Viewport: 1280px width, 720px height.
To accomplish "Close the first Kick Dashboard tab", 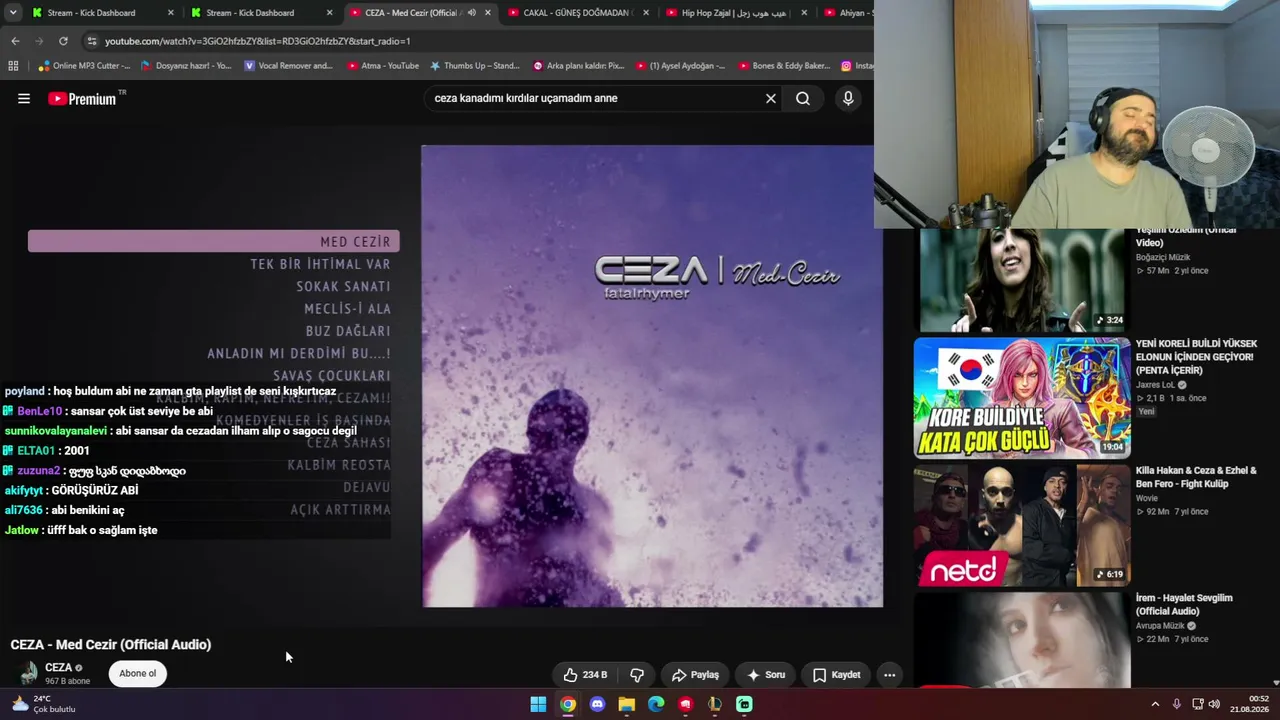I will (171, 13).
